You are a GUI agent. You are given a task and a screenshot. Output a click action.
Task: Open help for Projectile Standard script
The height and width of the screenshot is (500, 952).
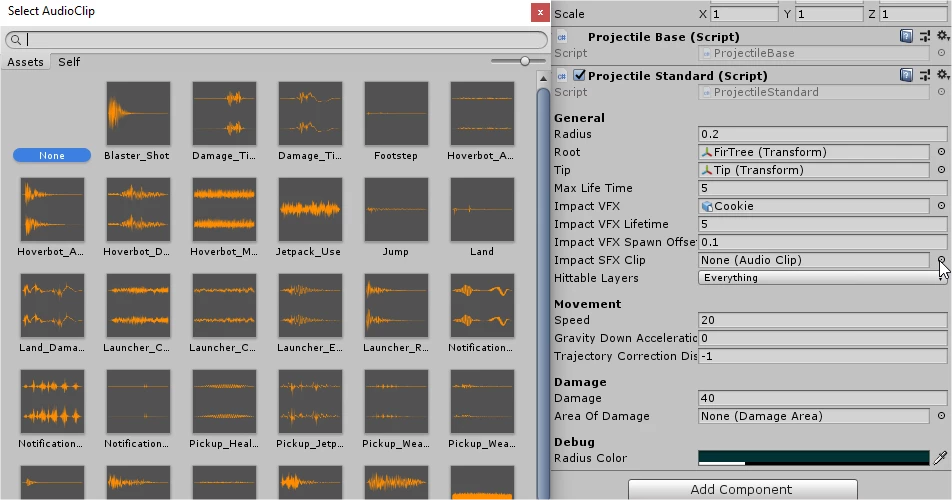coord(906,75)
